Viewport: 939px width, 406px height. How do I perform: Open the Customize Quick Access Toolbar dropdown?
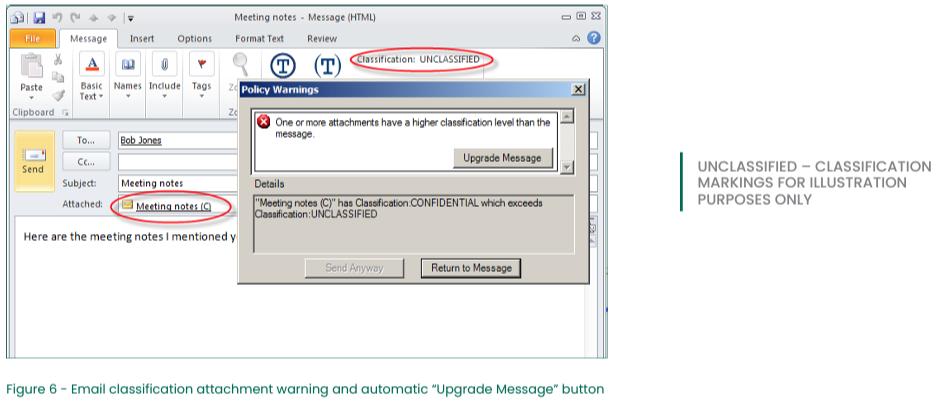point(131,18)
